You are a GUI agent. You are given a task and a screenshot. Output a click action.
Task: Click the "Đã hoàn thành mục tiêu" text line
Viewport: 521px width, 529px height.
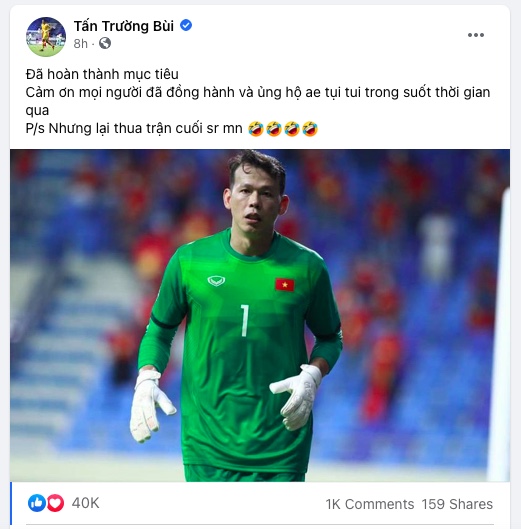pyautogui.click(x=102, y=74)
